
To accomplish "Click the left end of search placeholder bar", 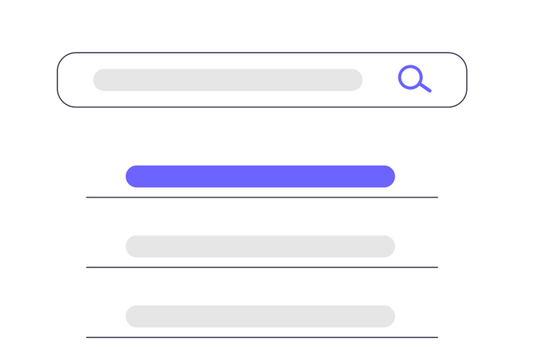I will [104, 80].
